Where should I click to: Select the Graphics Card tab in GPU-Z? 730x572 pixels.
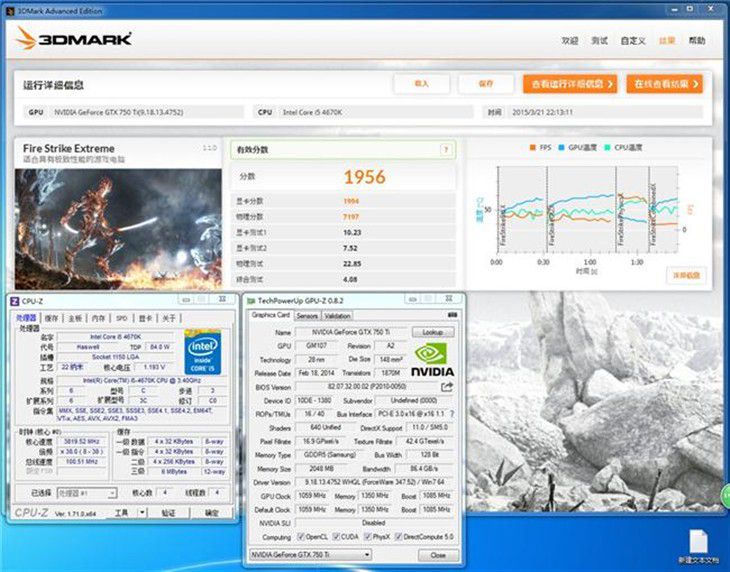point(270,315)
